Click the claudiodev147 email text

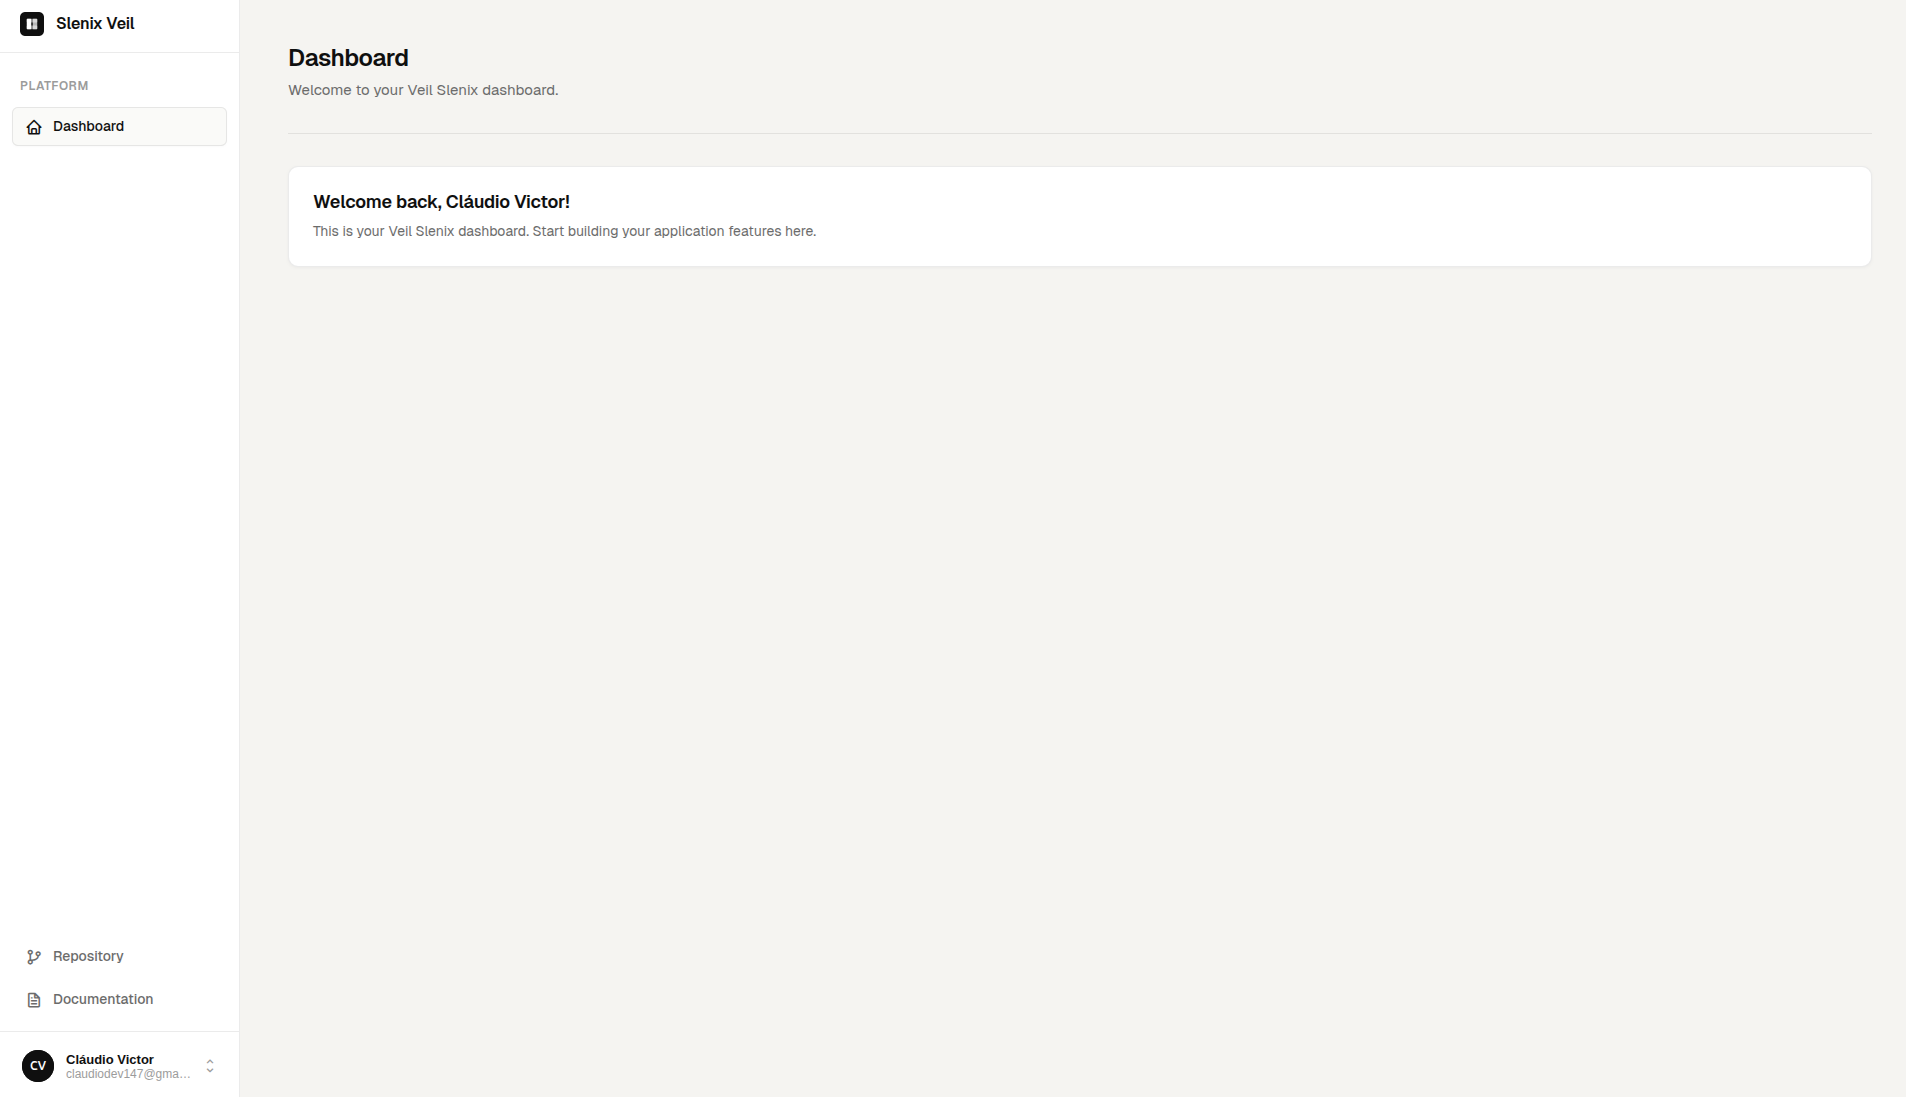[x=128, y=1074]
